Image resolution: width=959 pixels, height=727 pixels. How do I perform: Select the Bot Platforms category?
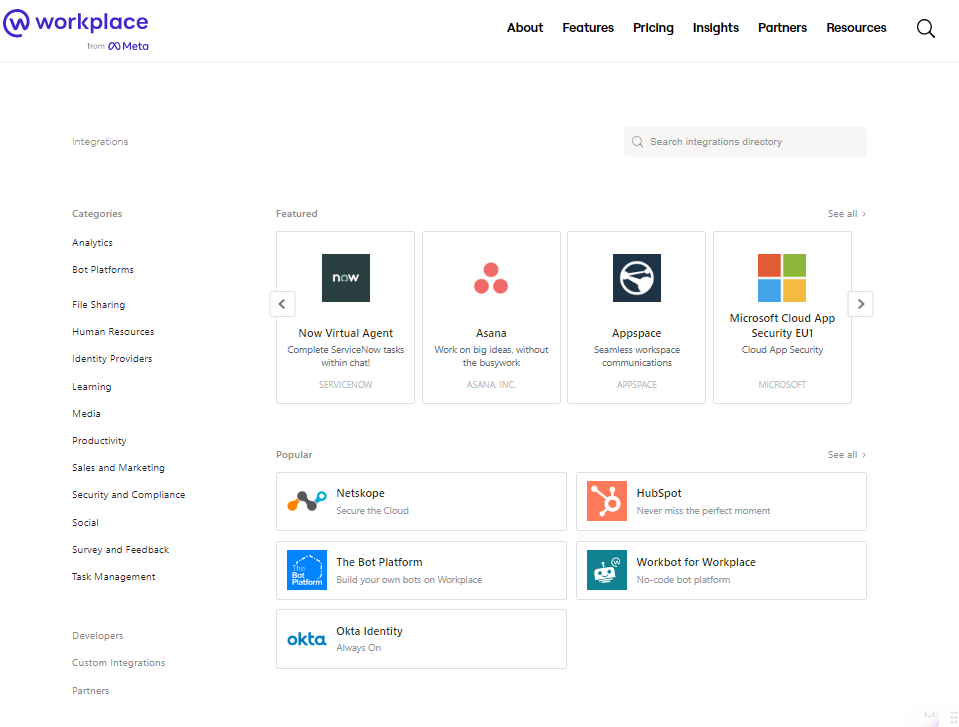pos(103,270)
